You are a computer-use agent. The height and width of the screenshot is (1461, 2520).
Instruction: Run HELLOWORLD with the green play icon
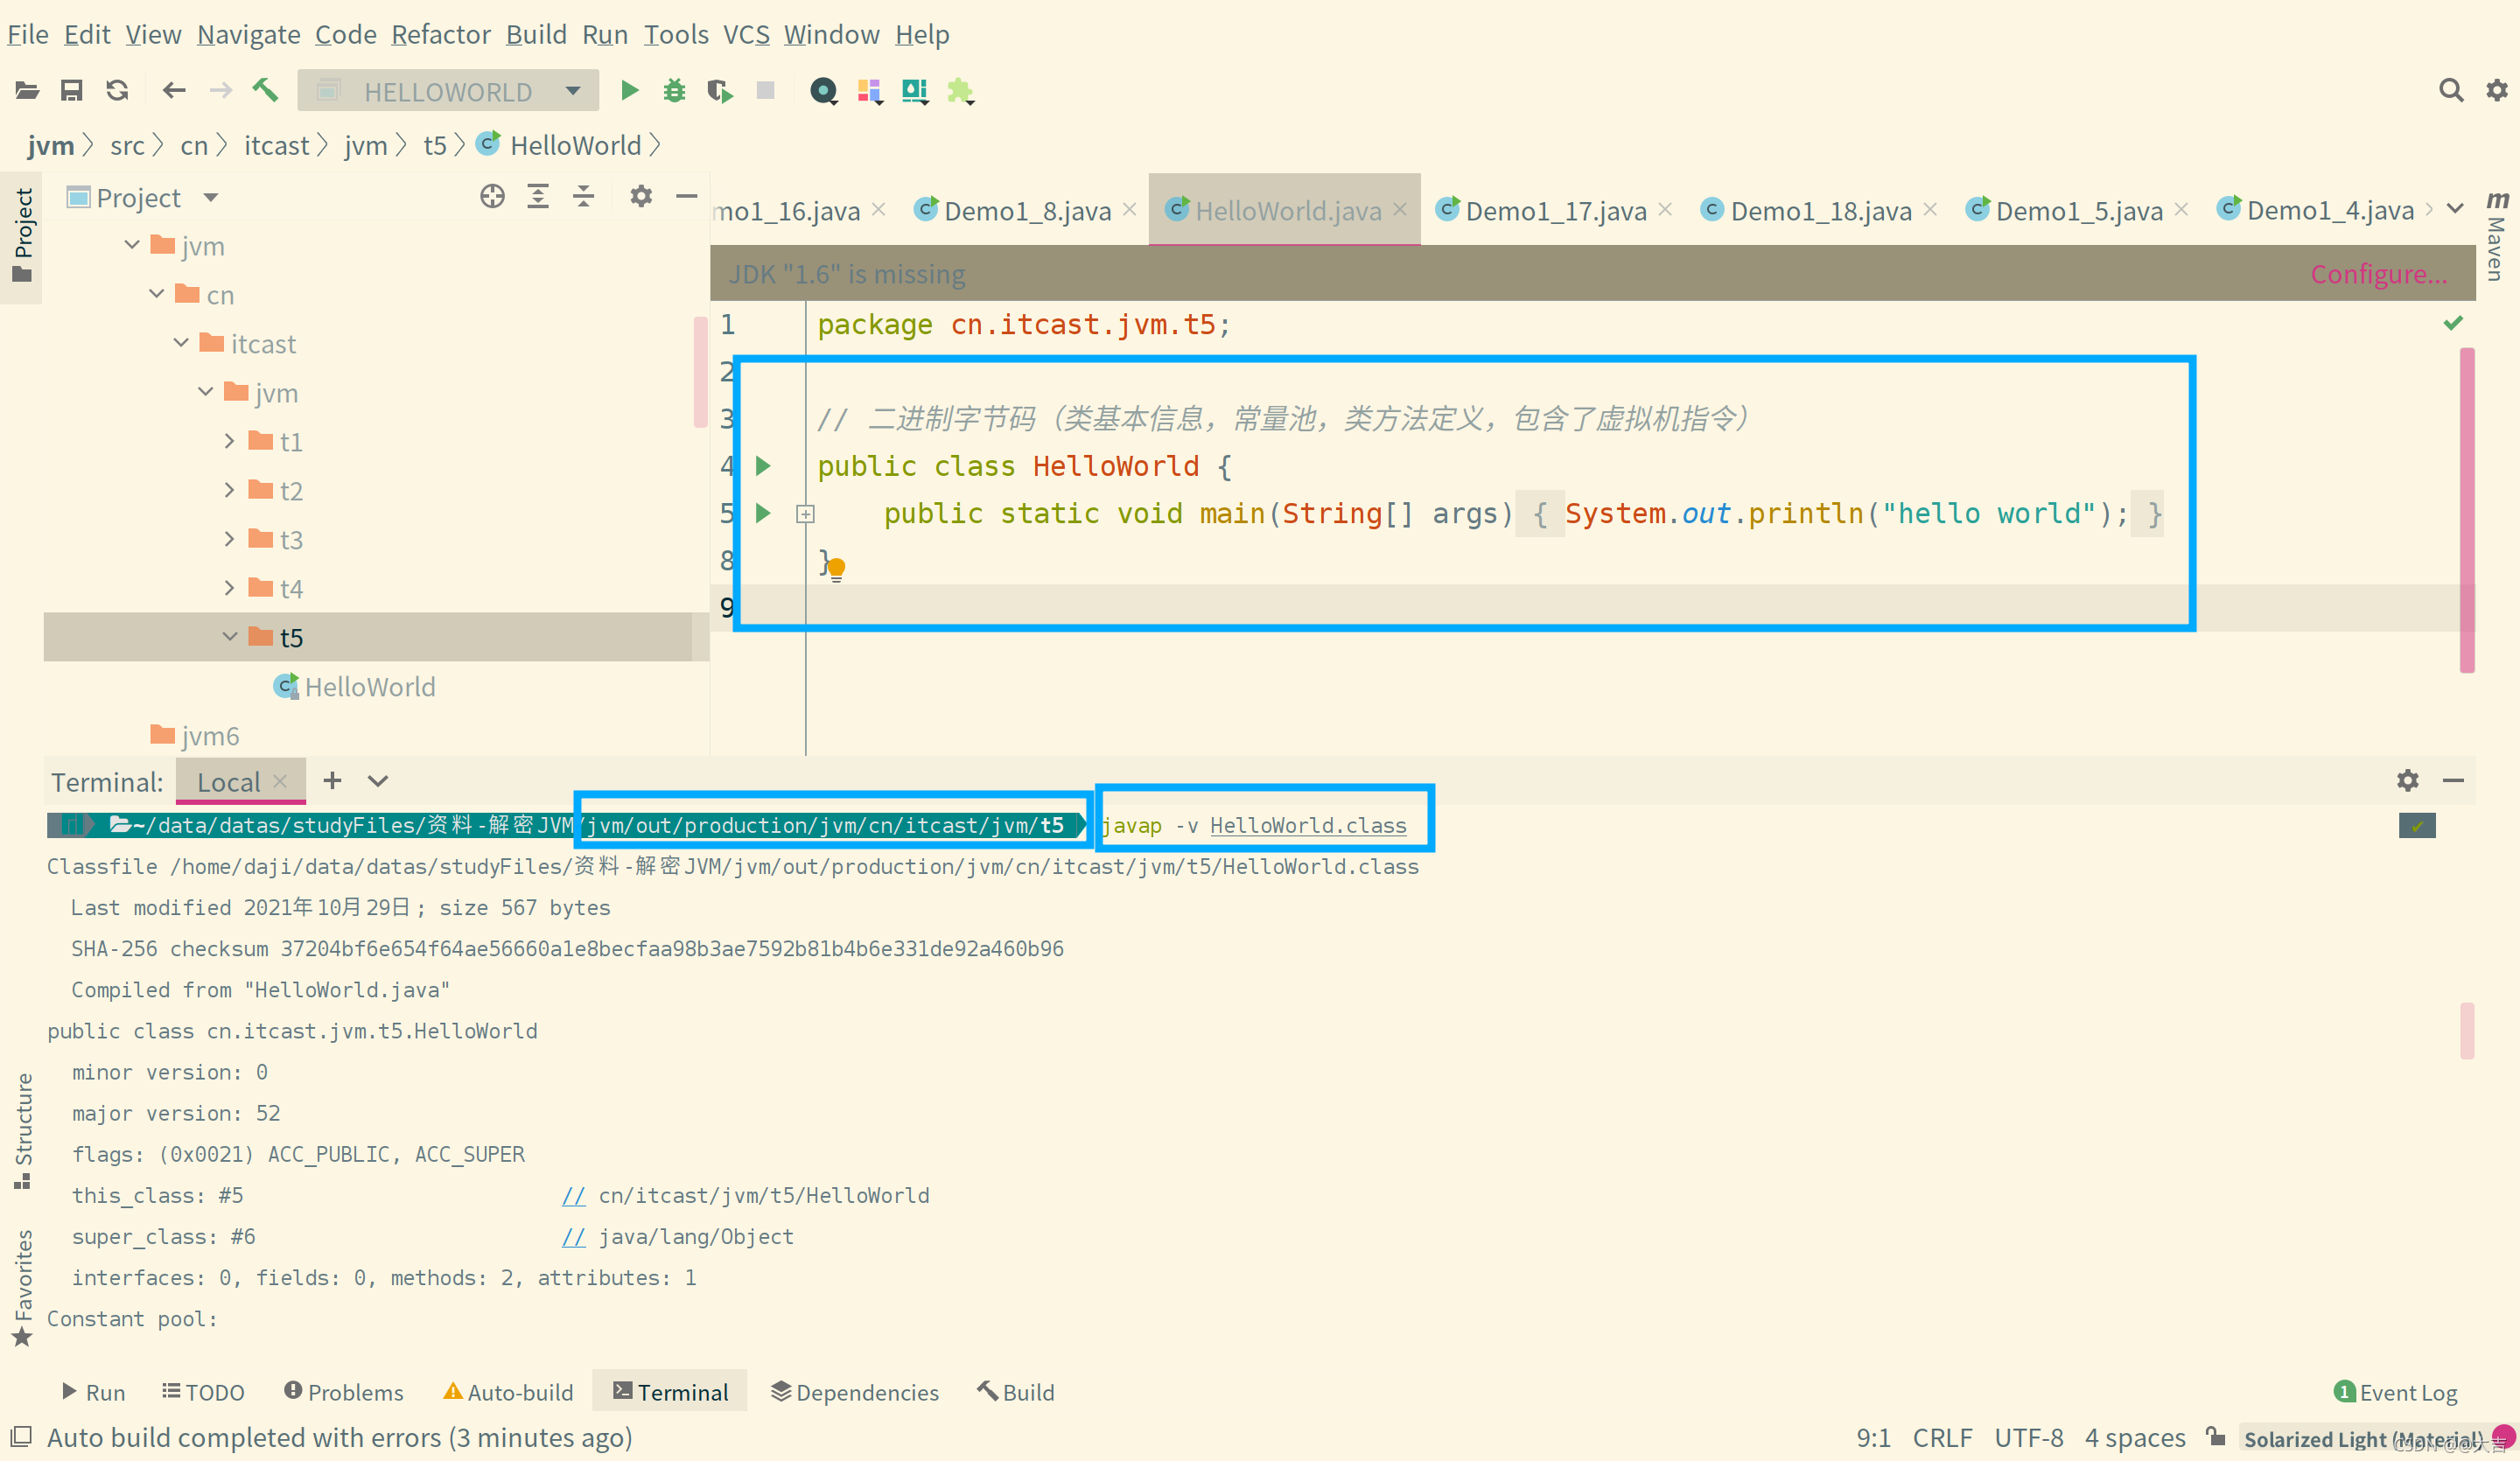pyautogui.click(x=630, y=91)
